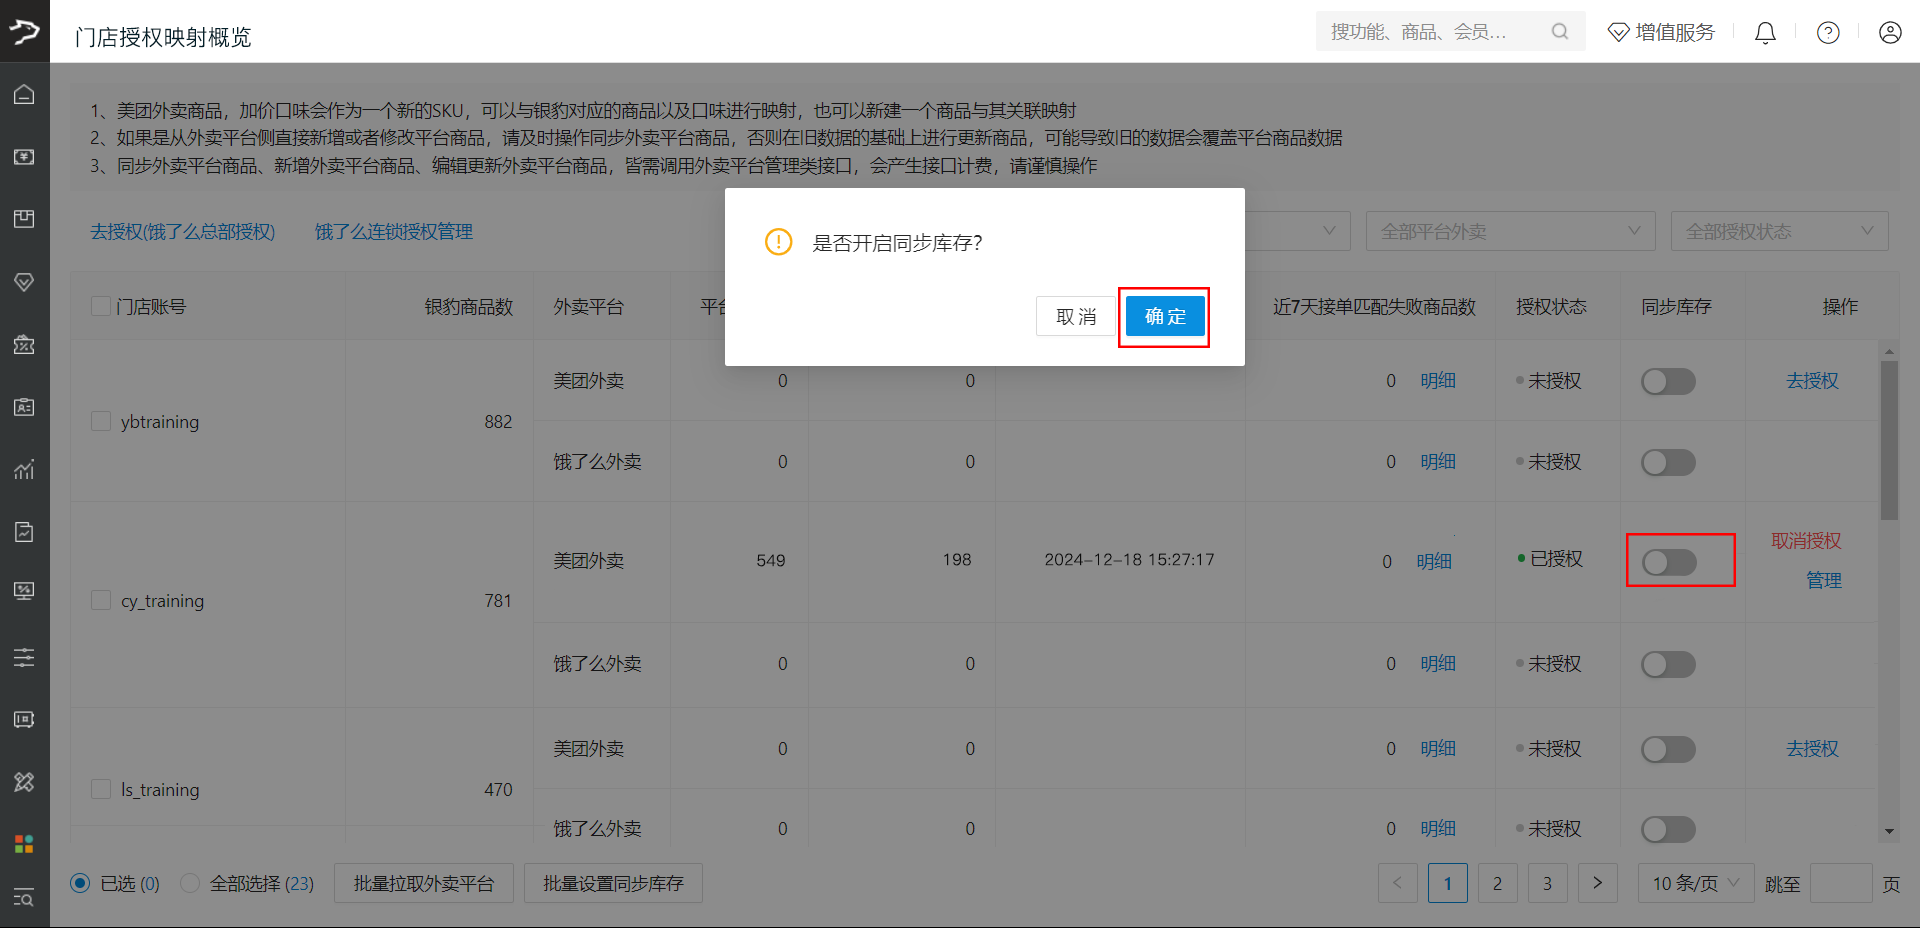Click the home icon in sidebar
Image resolution: width=1920 pixels, height=928 pixels.
(x=24, y=95)
